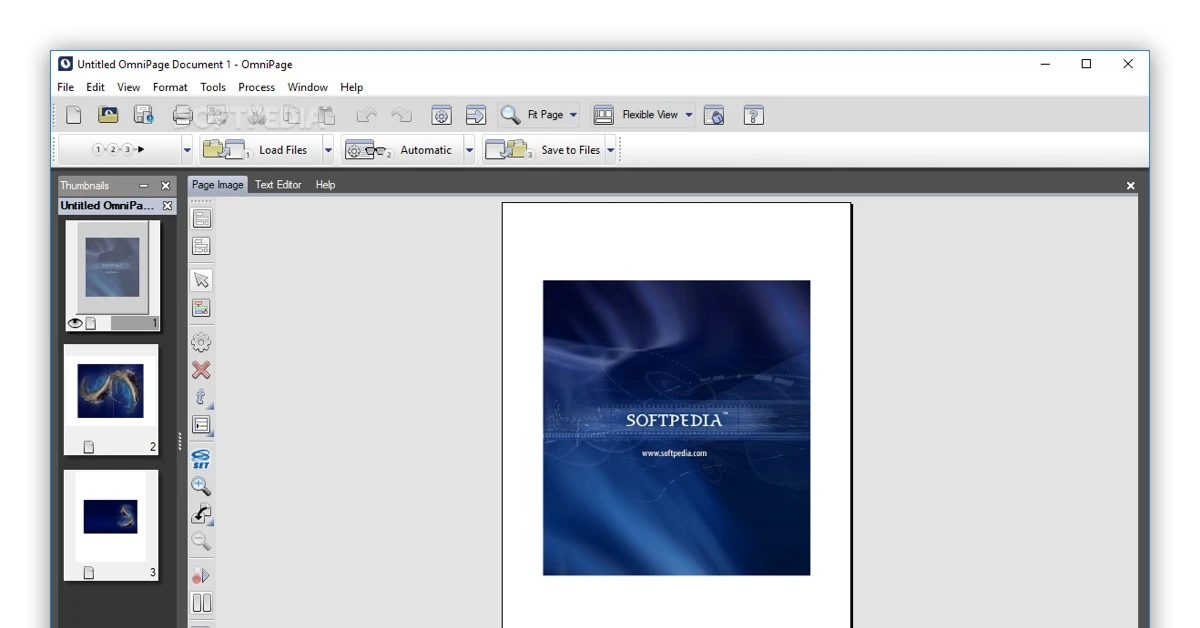The image size is (1200, 628).
Task: Open the Flexible View dropdown
Action: tap(688, 115)
